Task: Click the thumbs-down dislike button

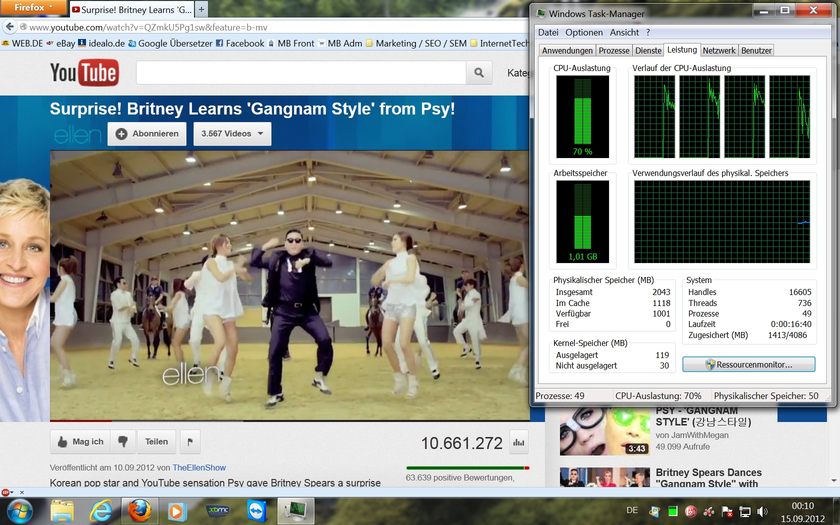Action: [123, 441]
